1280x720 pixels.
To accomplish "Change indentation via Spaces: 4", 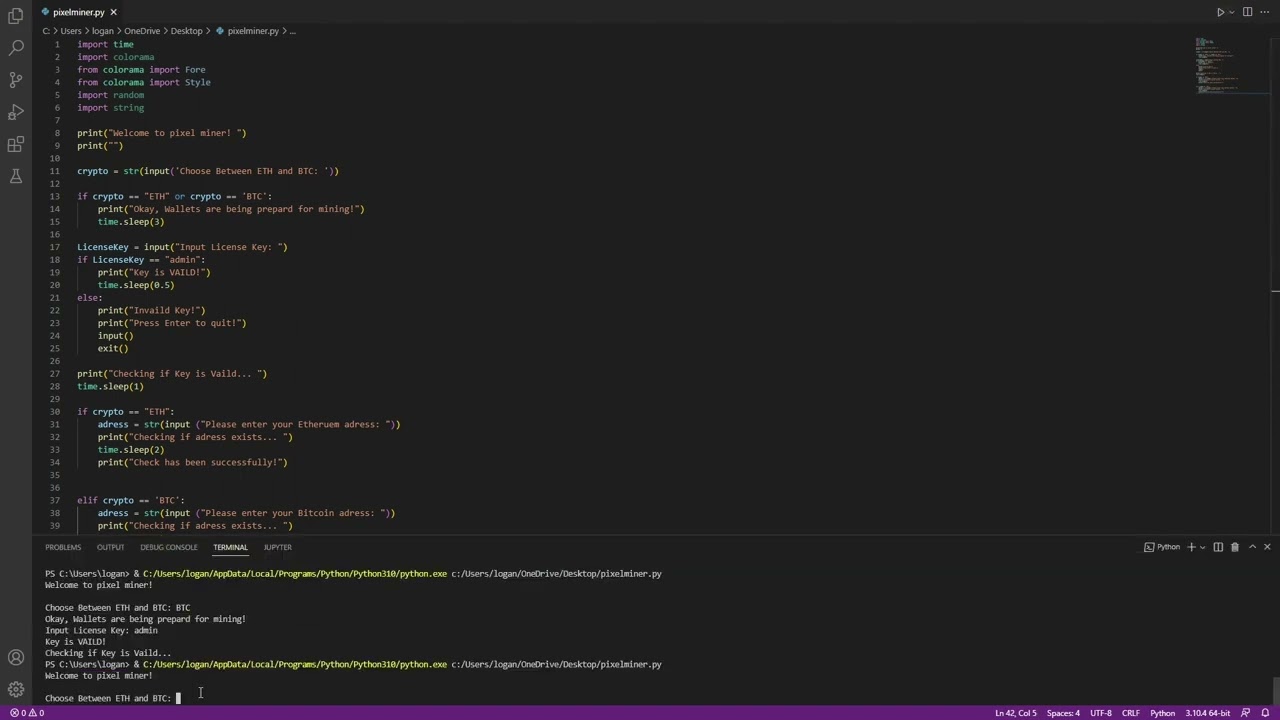I will pyautogui.click(x=1063, y=713).
